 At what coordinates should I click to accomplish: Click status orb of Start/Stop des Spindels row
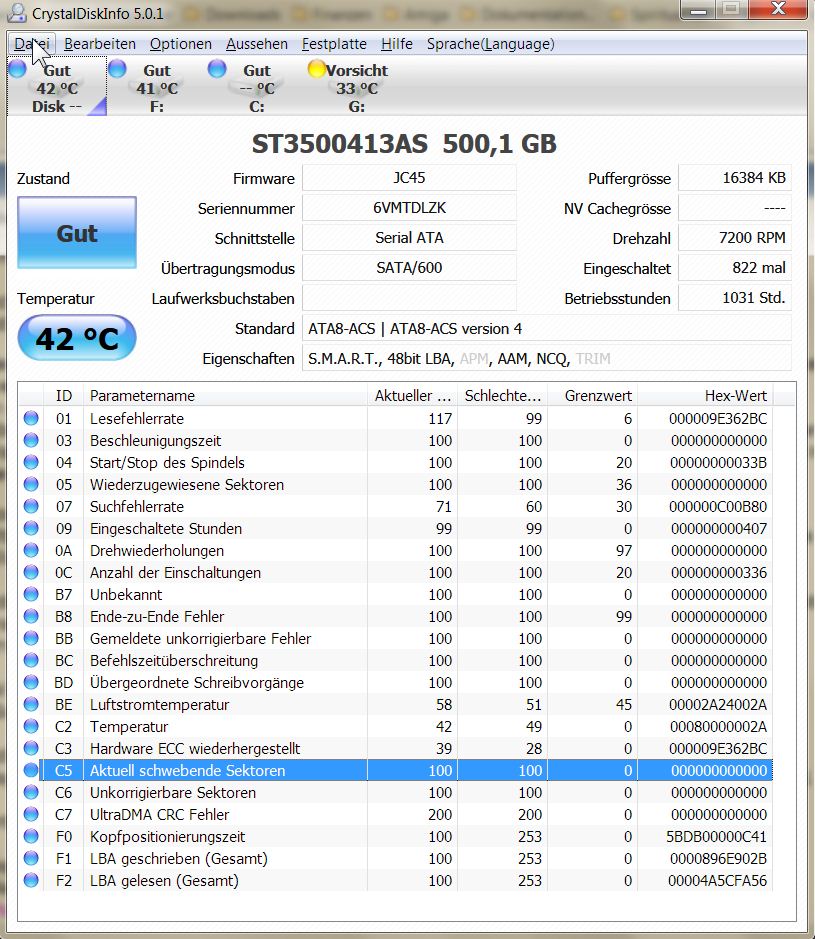click(31, 462)
